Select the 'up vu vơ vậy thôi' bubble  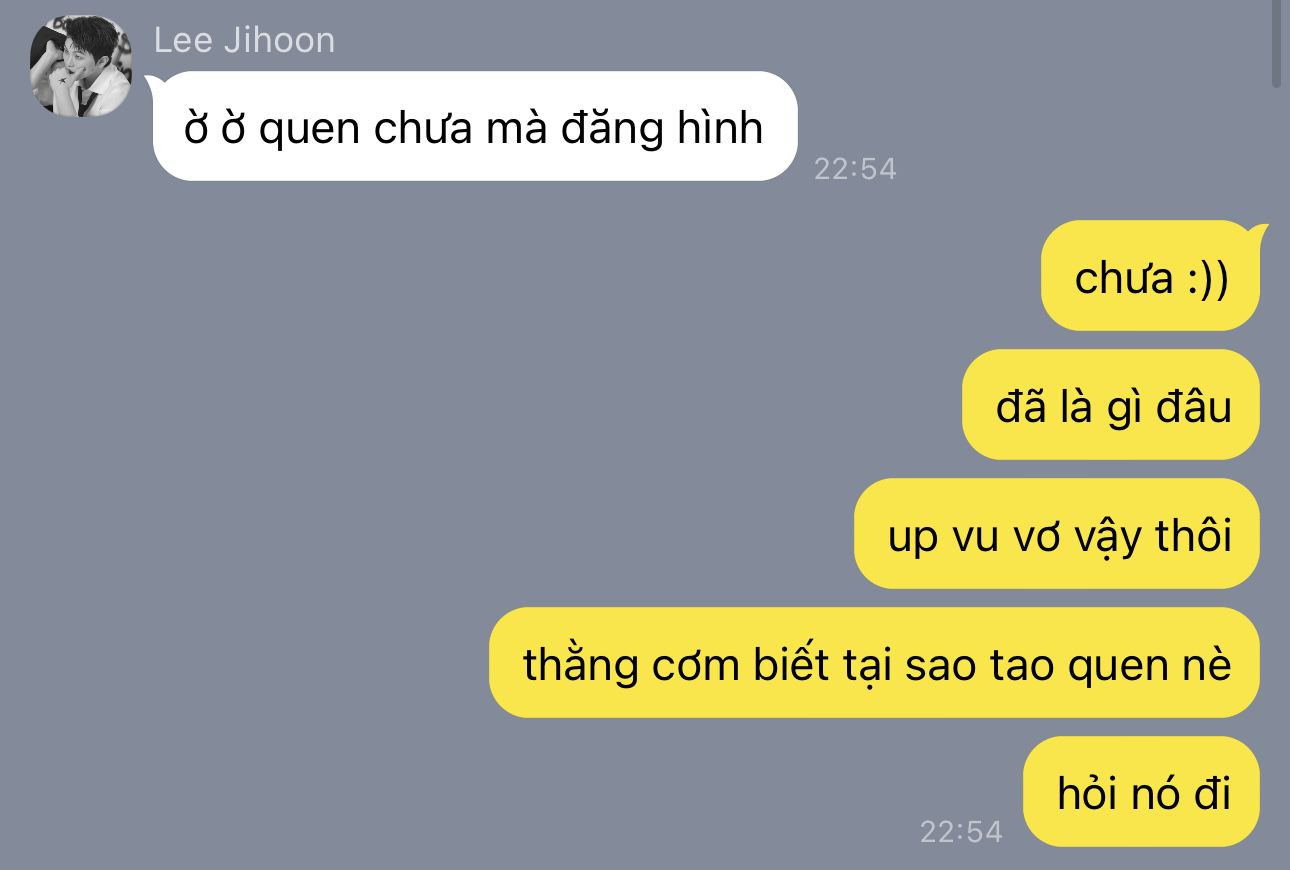click(x=1058, y=534)
